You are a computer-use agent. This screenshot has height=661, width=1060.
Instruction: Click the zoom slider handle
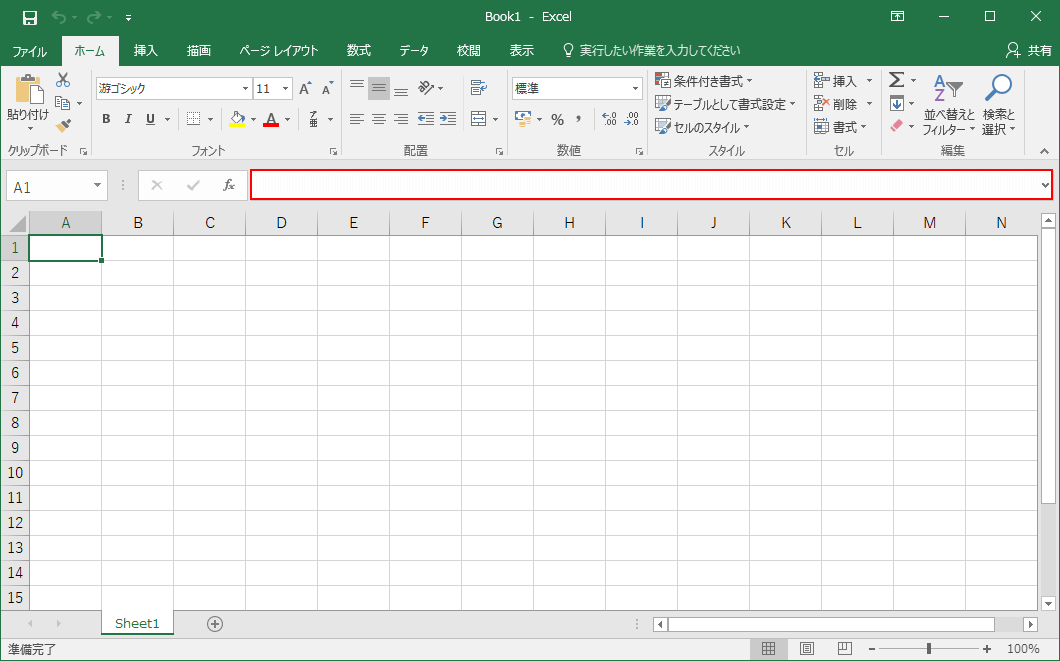tap(929, 649)
